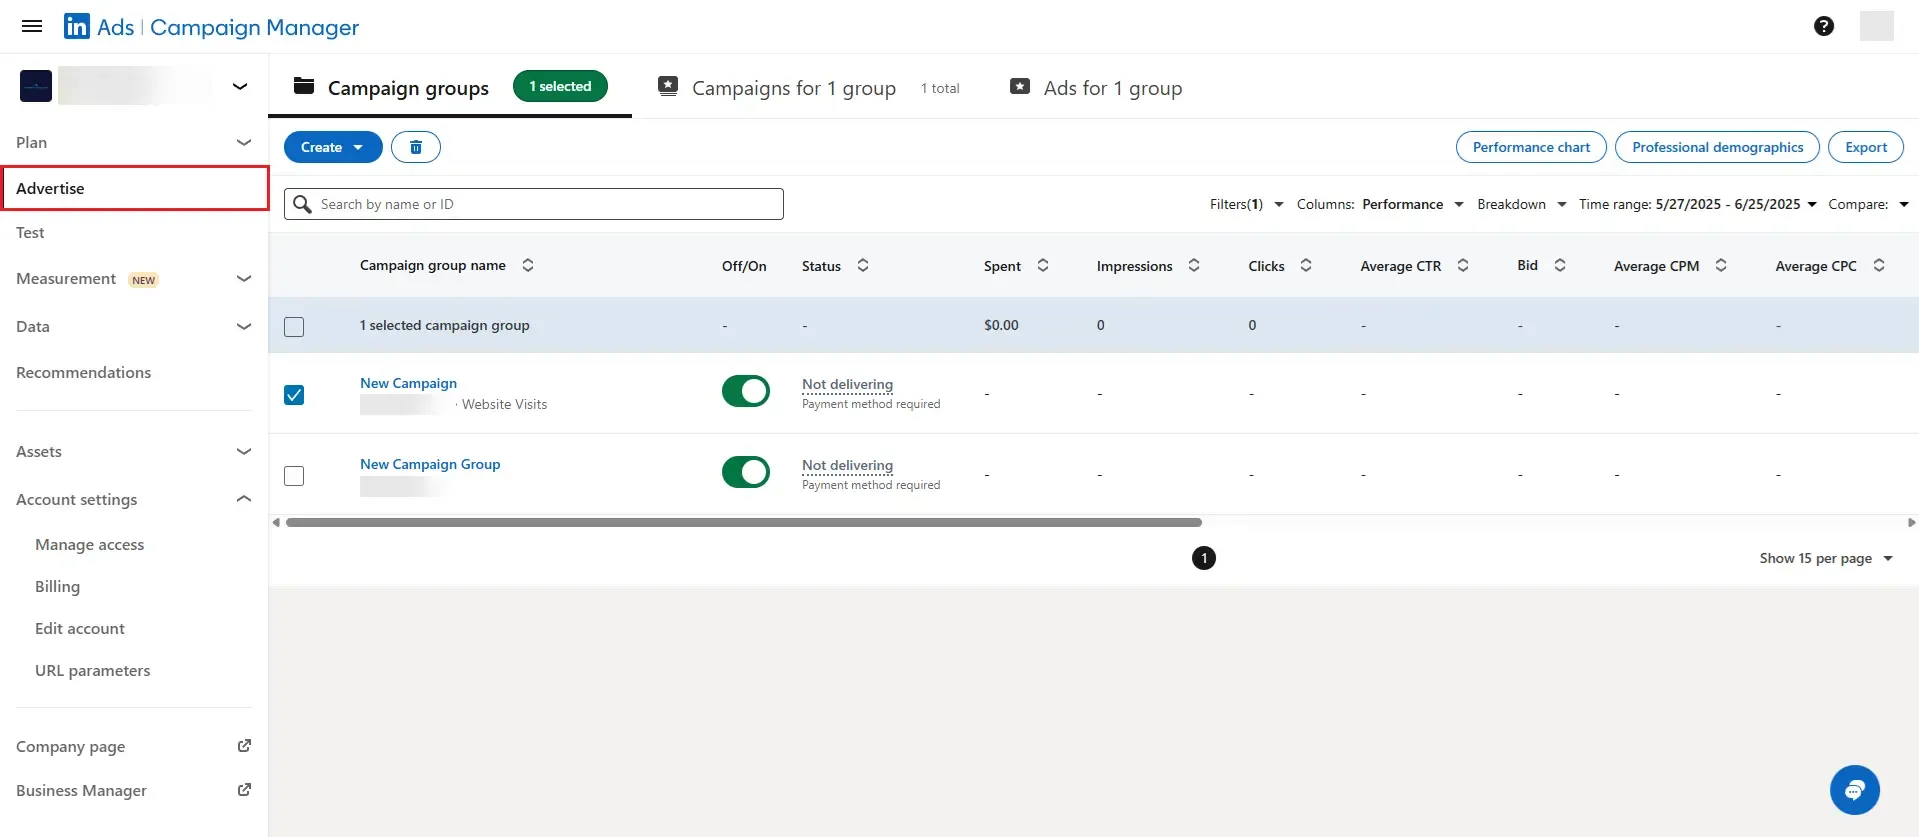Click the Professional demographics button

pos(1717,147)
